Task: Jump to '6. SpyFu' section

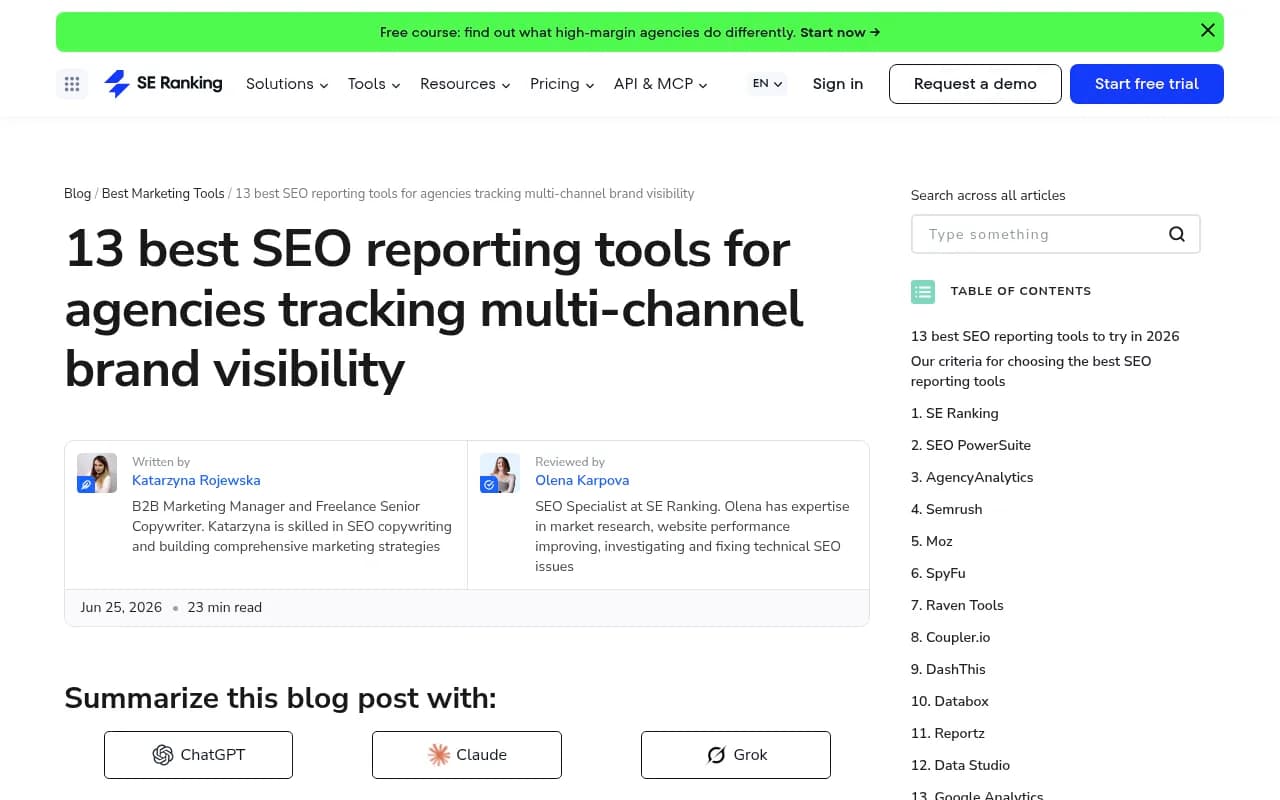Action: tap(938, 573)
